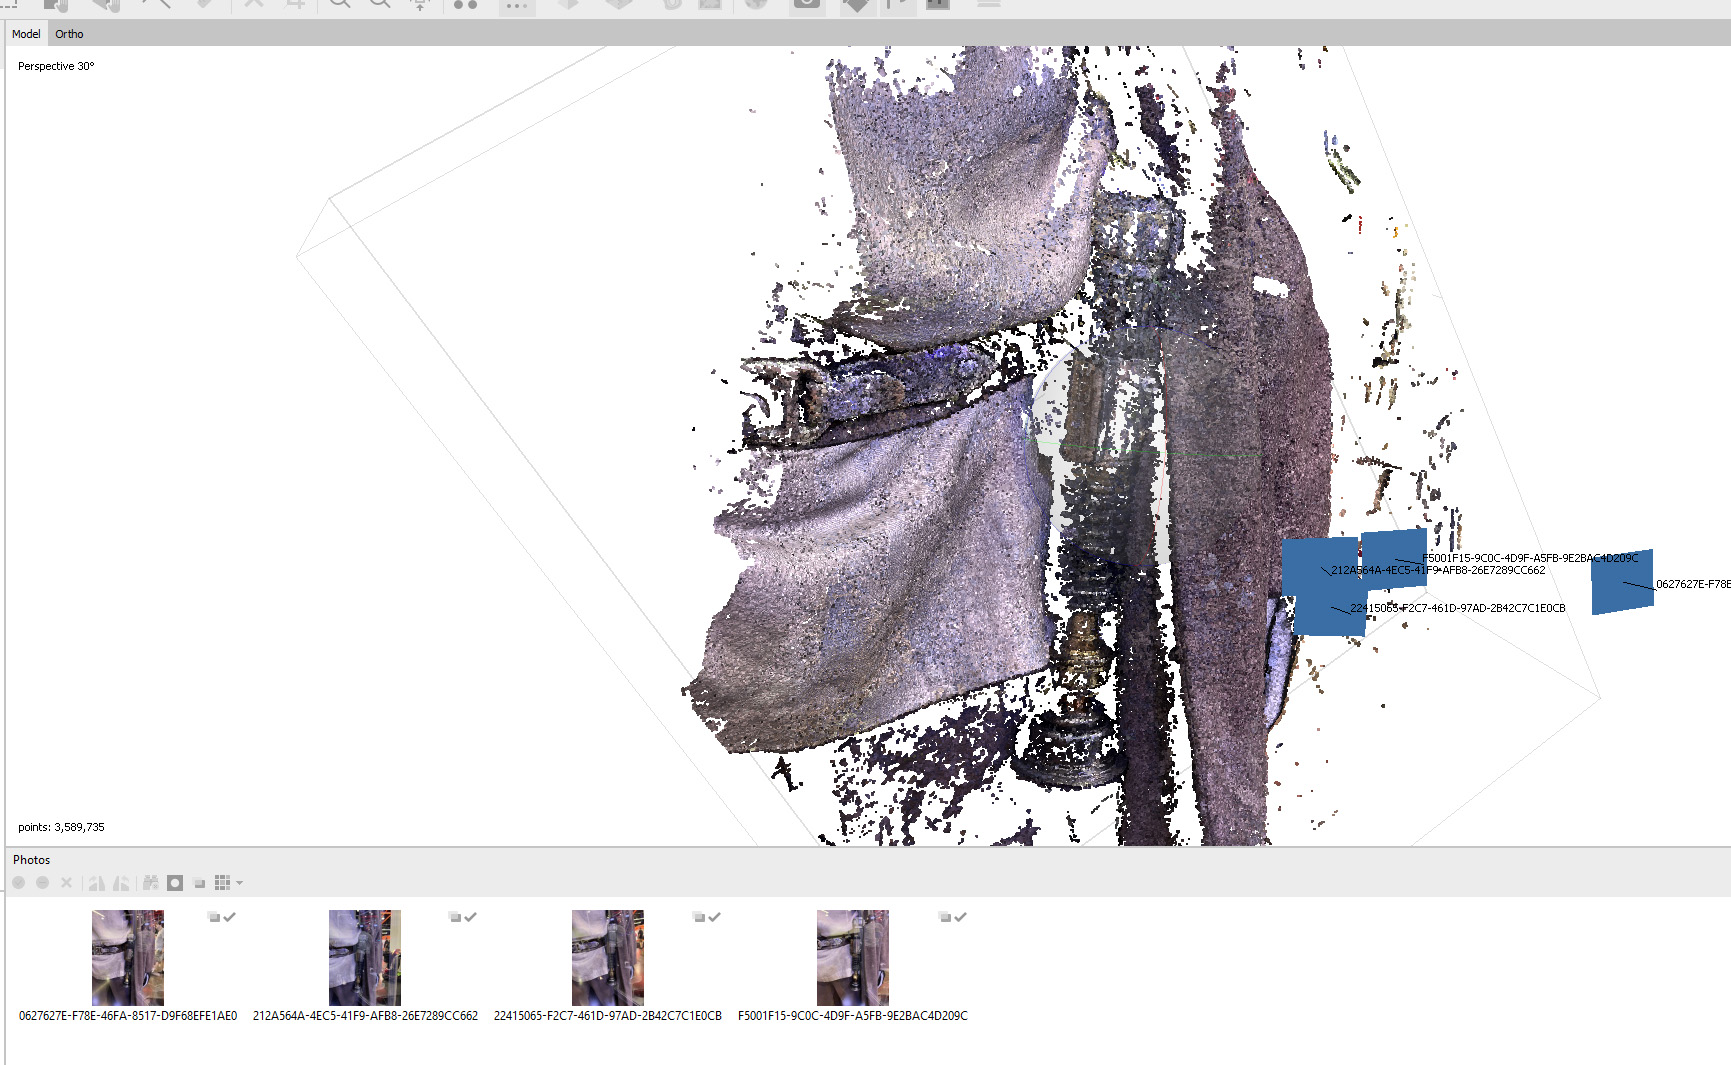
Task: Click the aligned checkmark beside photo 0627627E
Action: tap(229, 917)
